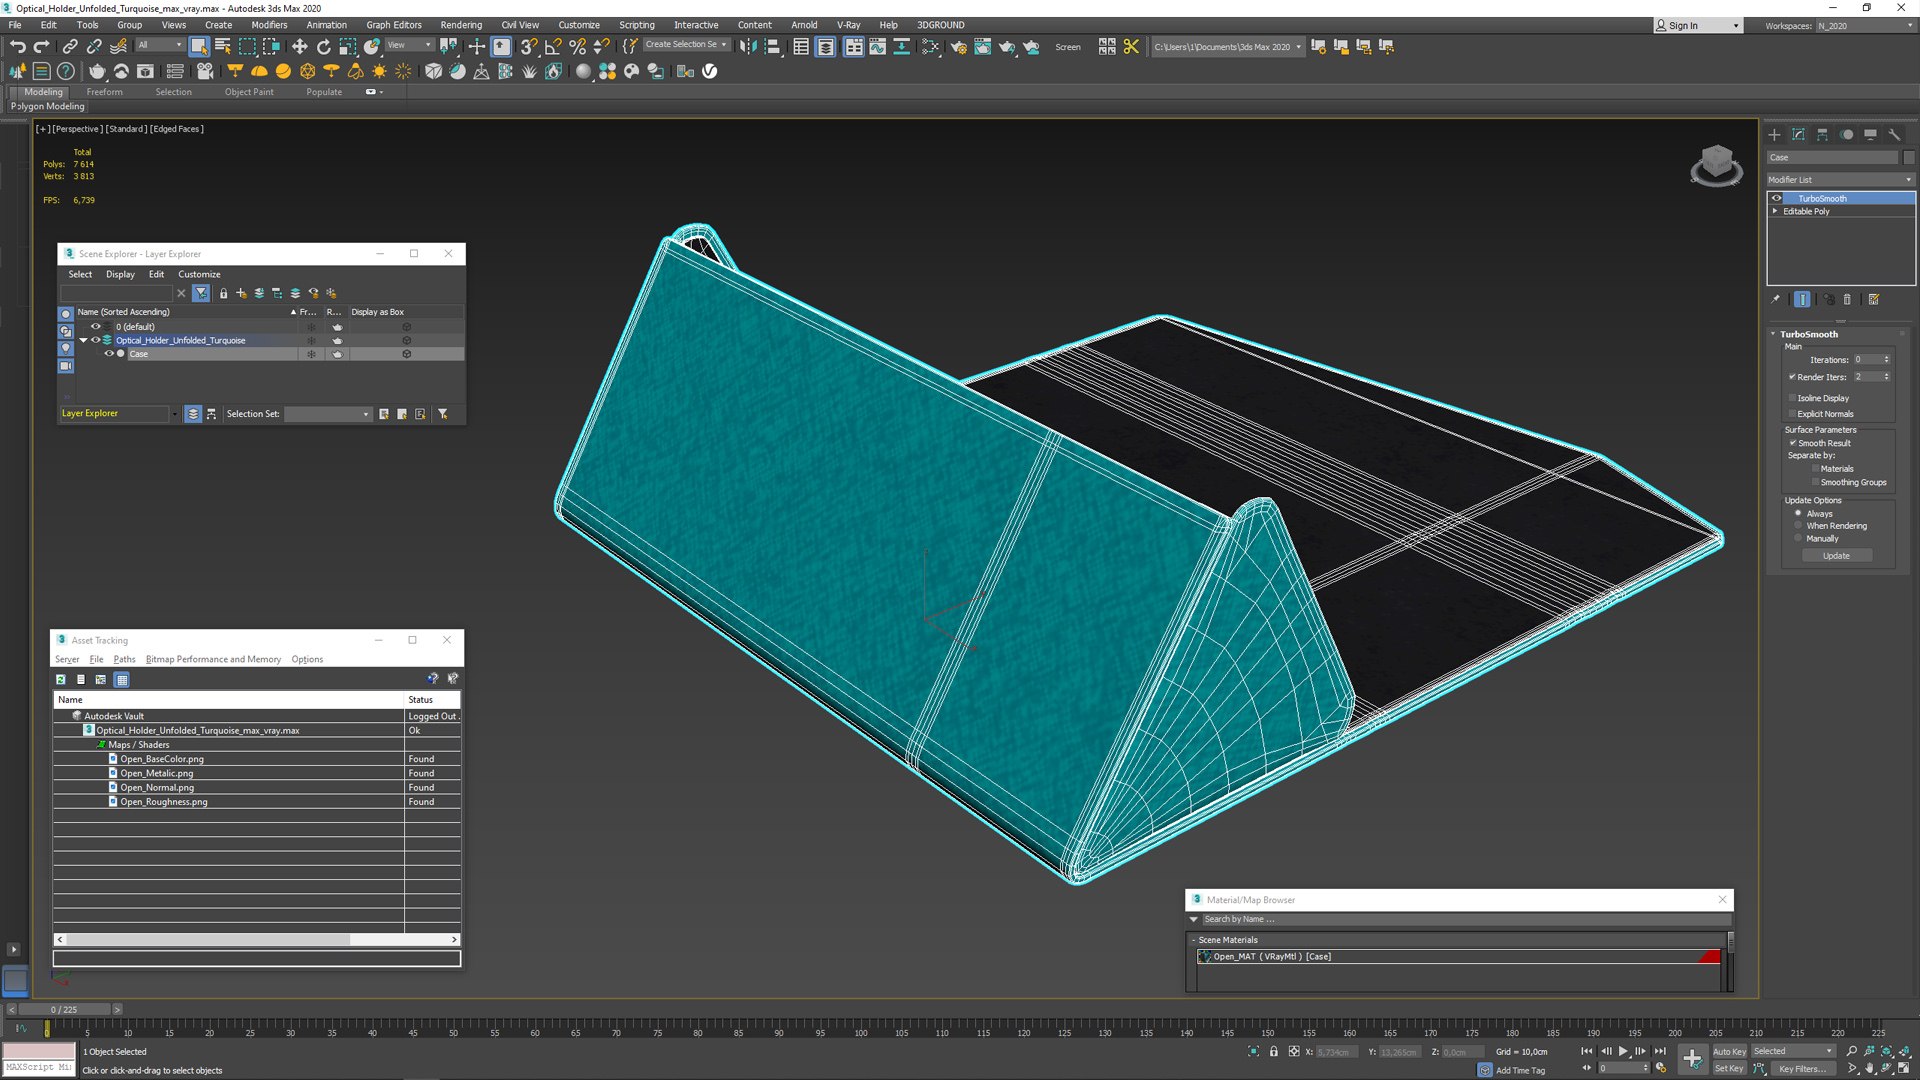Enable Separate by Smoothing Groups checkbox
The height and width of the screenshot is (1080, 1920).
(x=1815, y=482)
